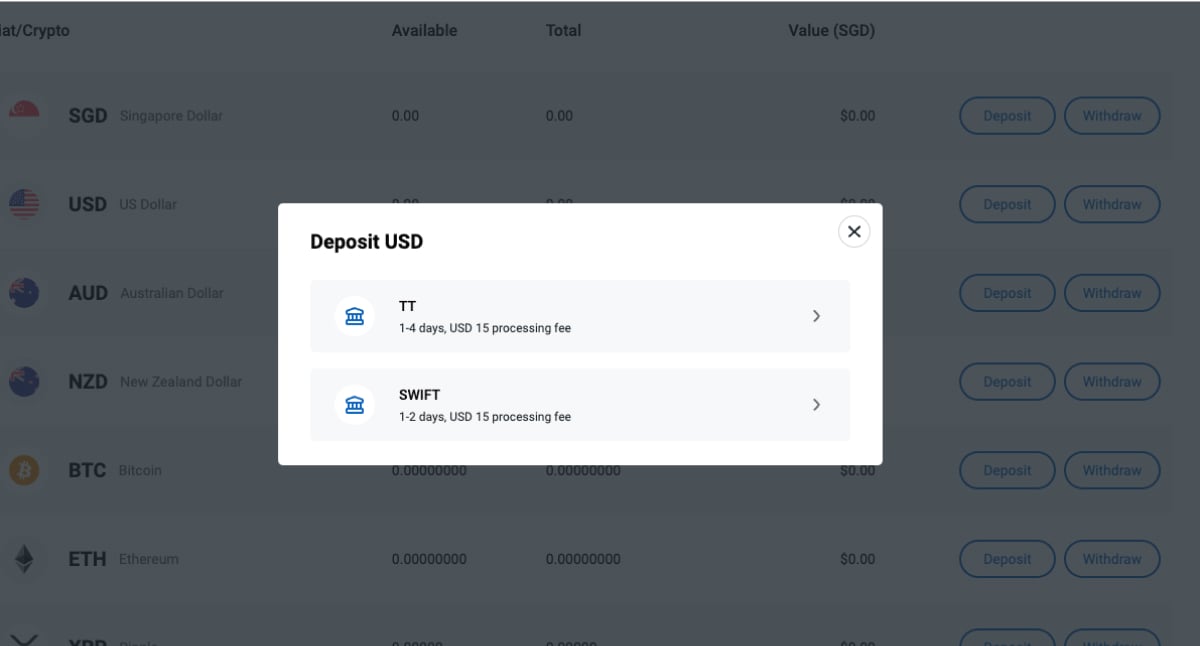
Task: Click the bank icon next to TT
Action: click(x=354, y=315)
